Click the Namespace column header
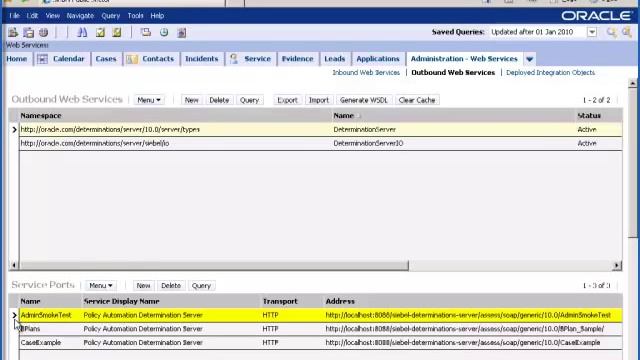The width and height of the screenshot is (640, 360). 41,116
